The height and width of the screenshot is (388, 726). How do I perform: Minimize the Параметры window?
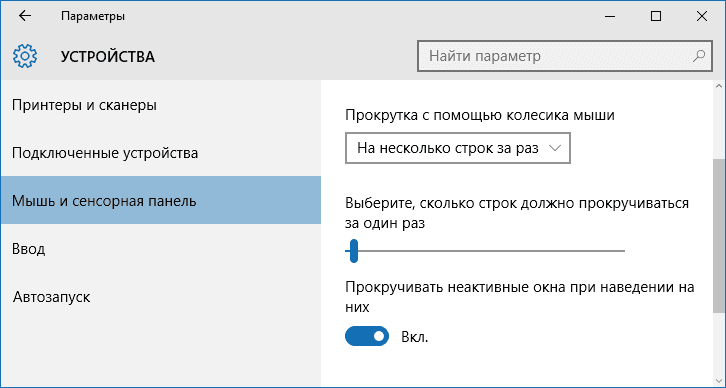tap(610, 16)
